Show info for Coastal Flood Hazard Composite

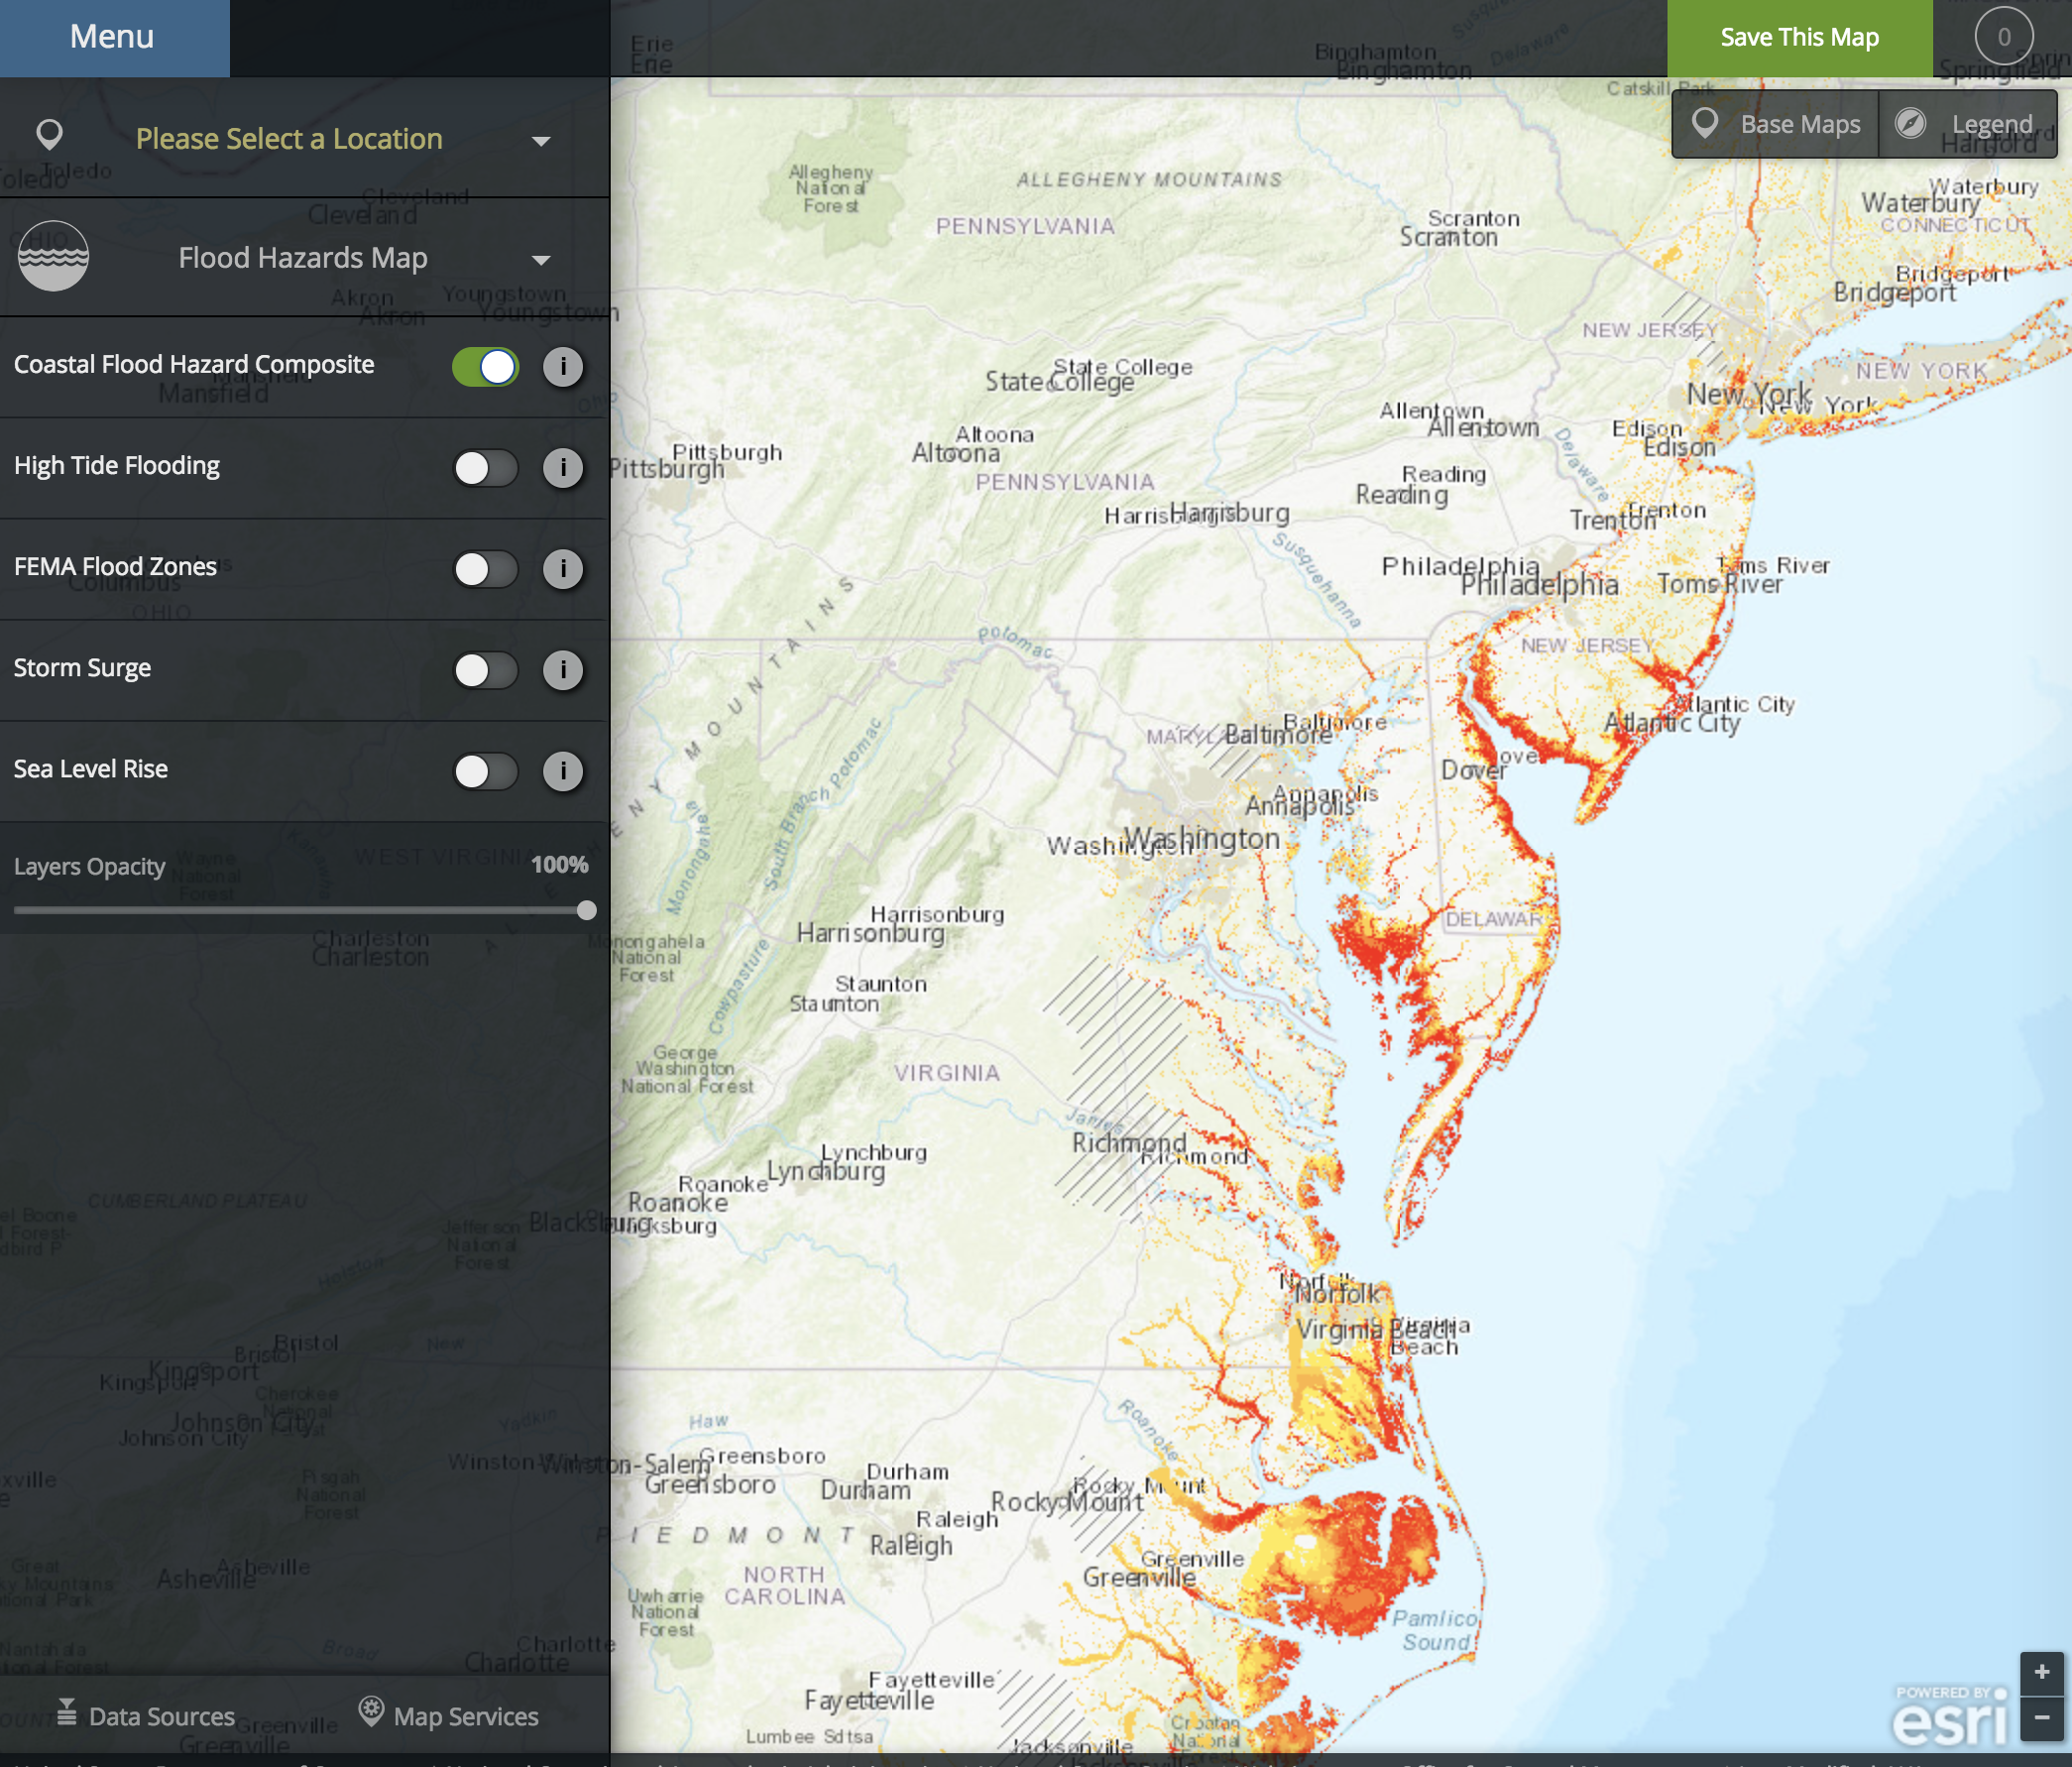563,366
